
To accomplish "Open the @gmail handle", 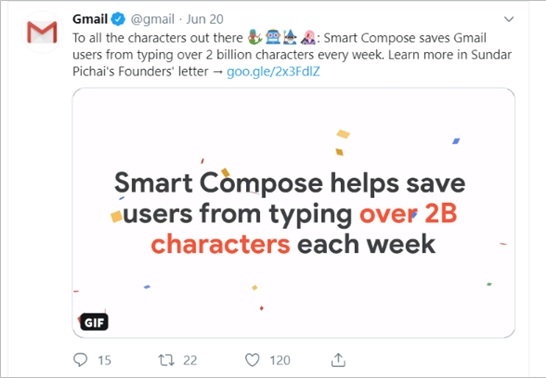I will (x=153, y=19).
